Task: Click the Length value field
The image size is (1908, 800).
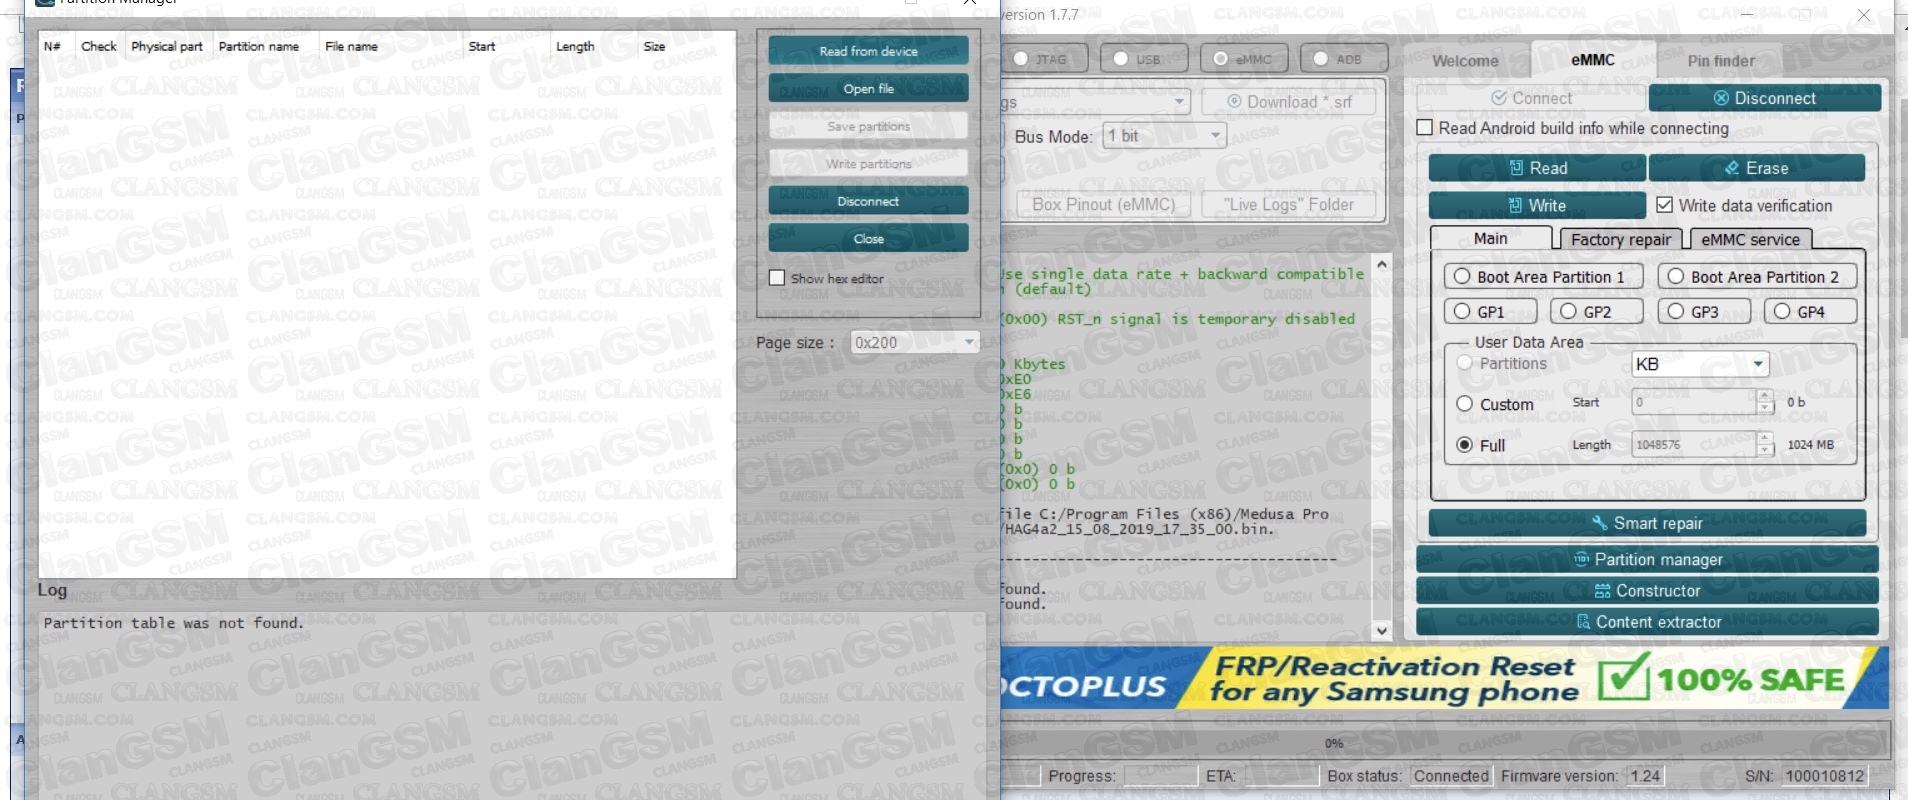Action: (x=1694, y=444)
